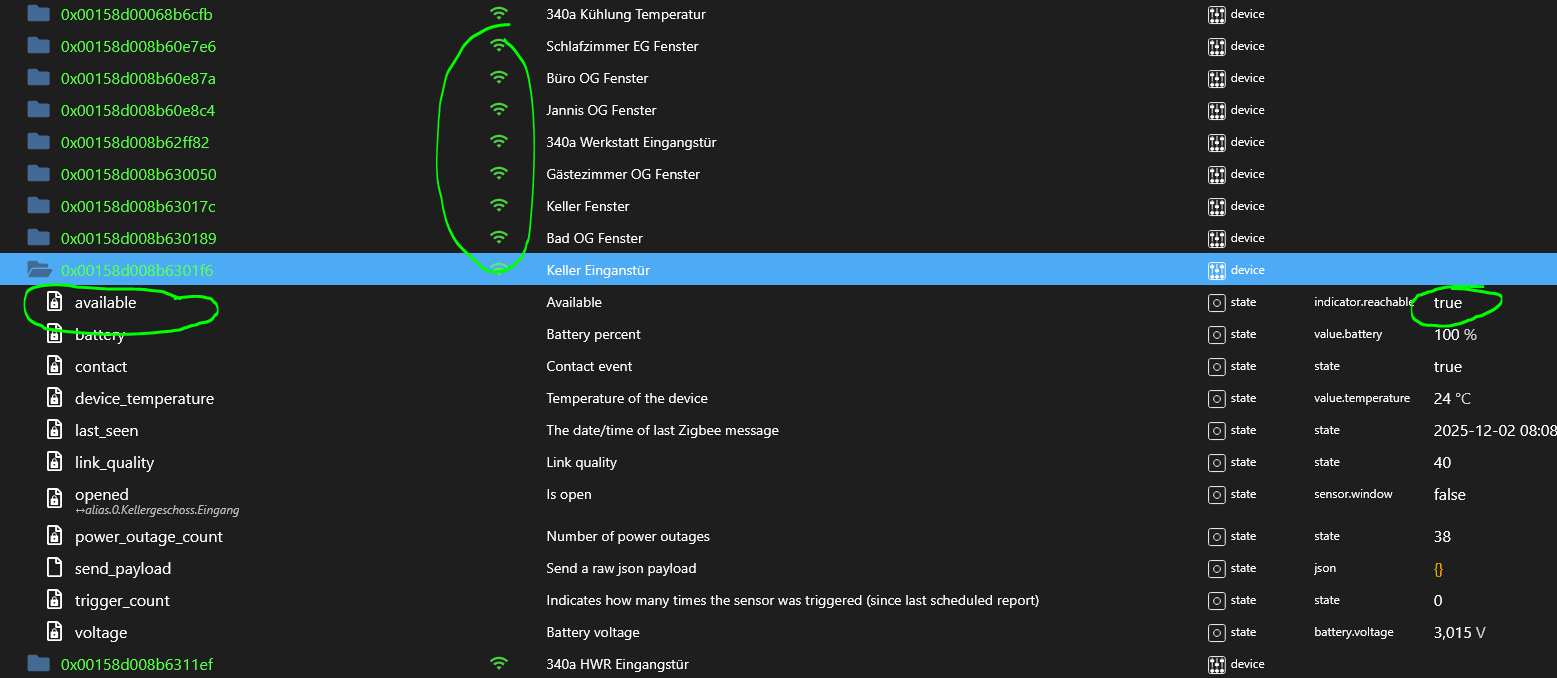Click device ID 0x00158d008b62ff82
Viewport: 1557px width, 678px height.
point(135,142)
